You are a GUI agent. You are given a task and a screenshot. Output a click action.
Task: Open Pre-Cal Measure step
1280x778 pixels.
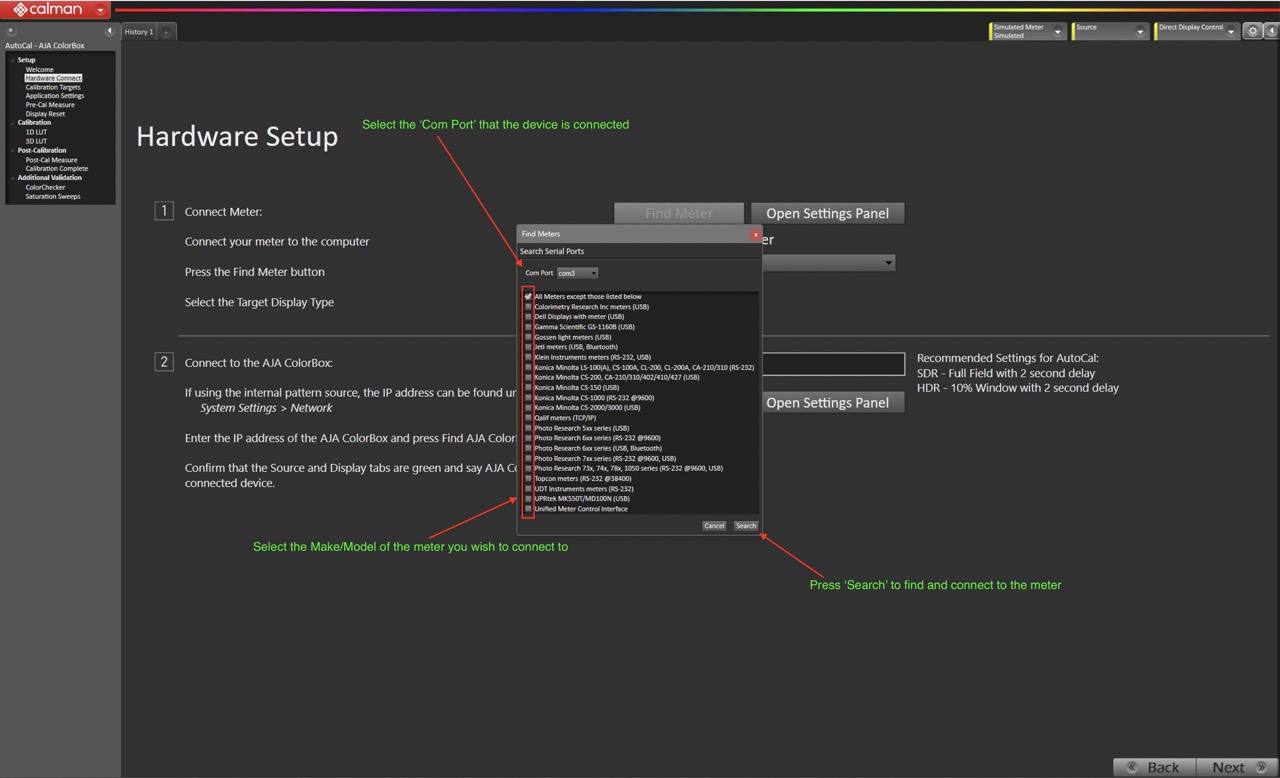50,105
